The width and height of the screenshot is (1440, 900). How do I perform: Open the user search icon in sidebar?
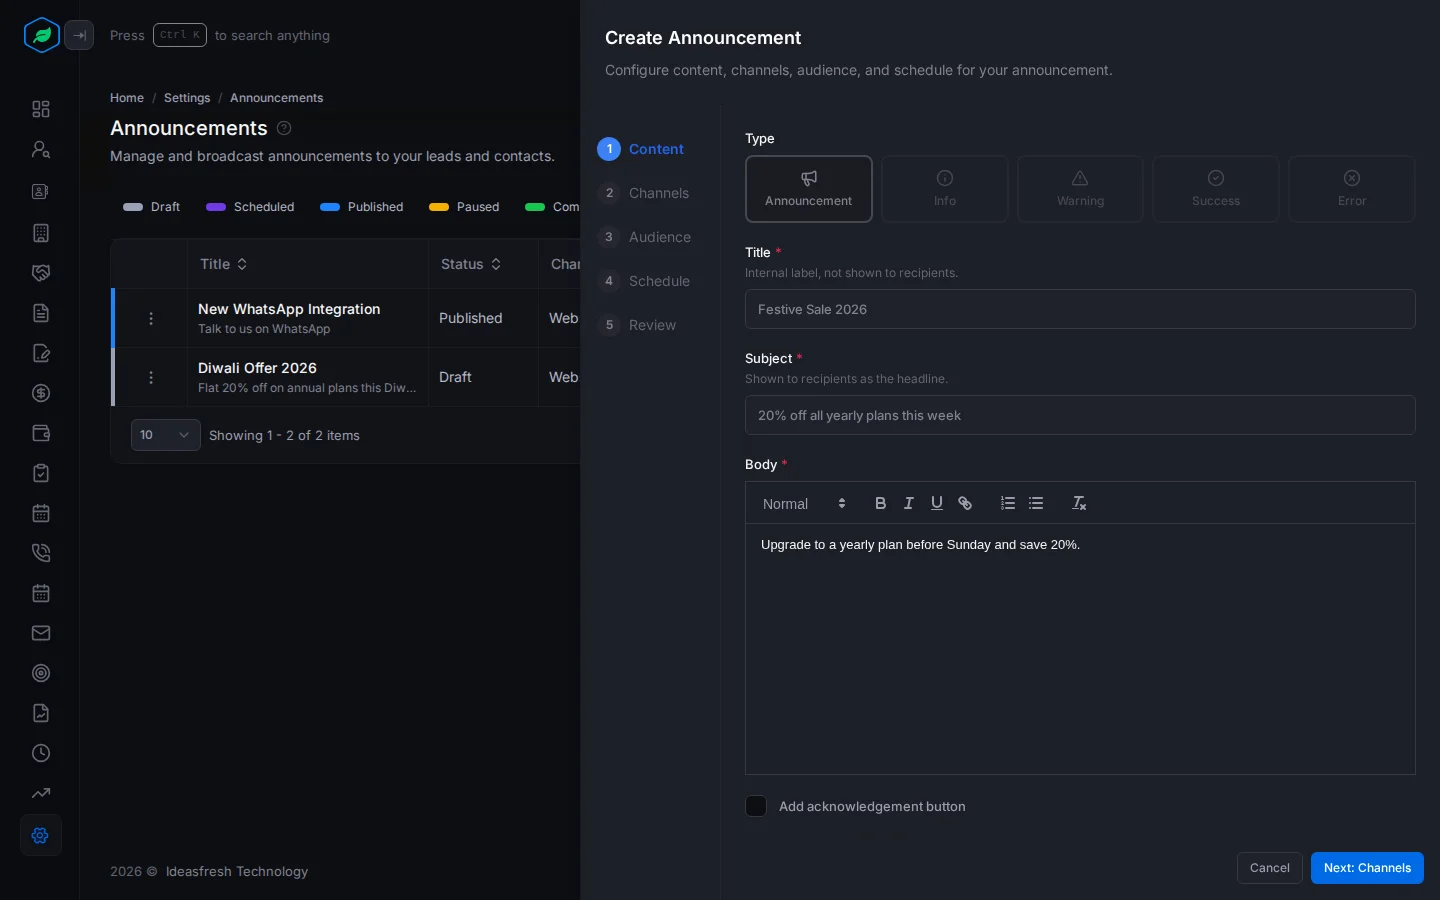[41, 149]
